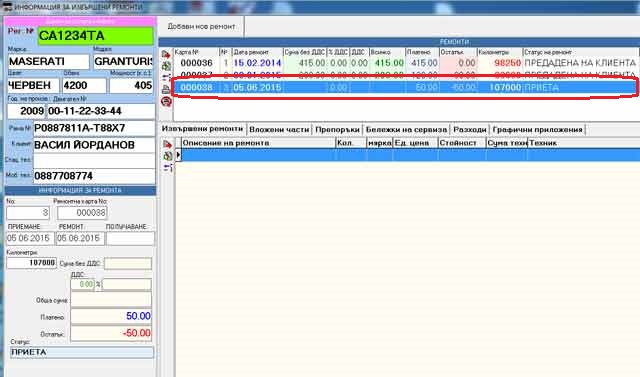Click the blue arrows icon beside the repairs list
The image size is (640, 377).
pyautogui.click(x=166, y=77)
